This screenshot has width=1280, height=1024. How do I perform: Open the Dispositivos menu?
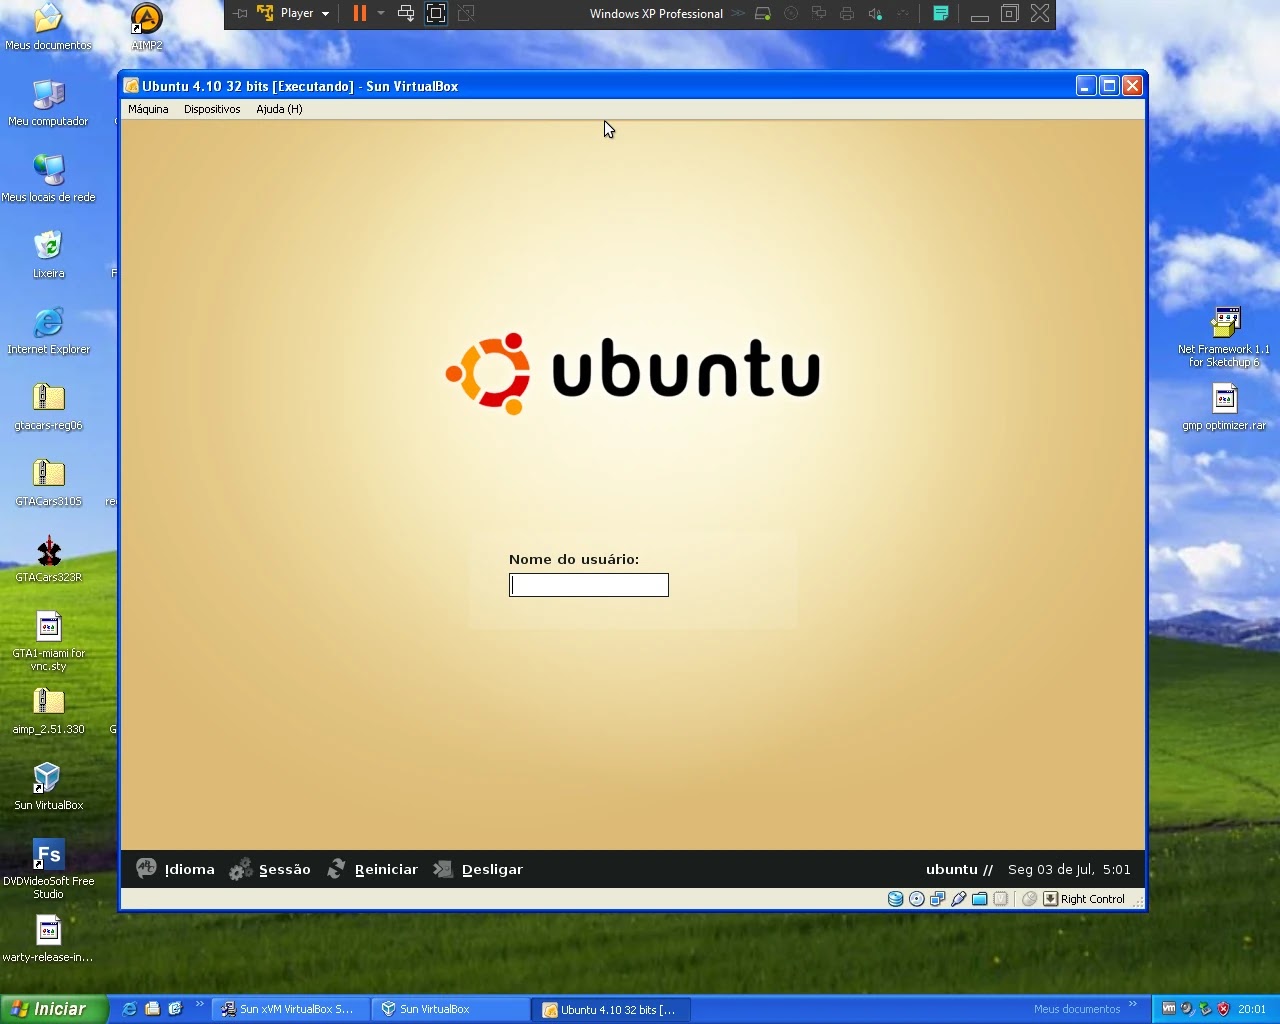[212, 109]
